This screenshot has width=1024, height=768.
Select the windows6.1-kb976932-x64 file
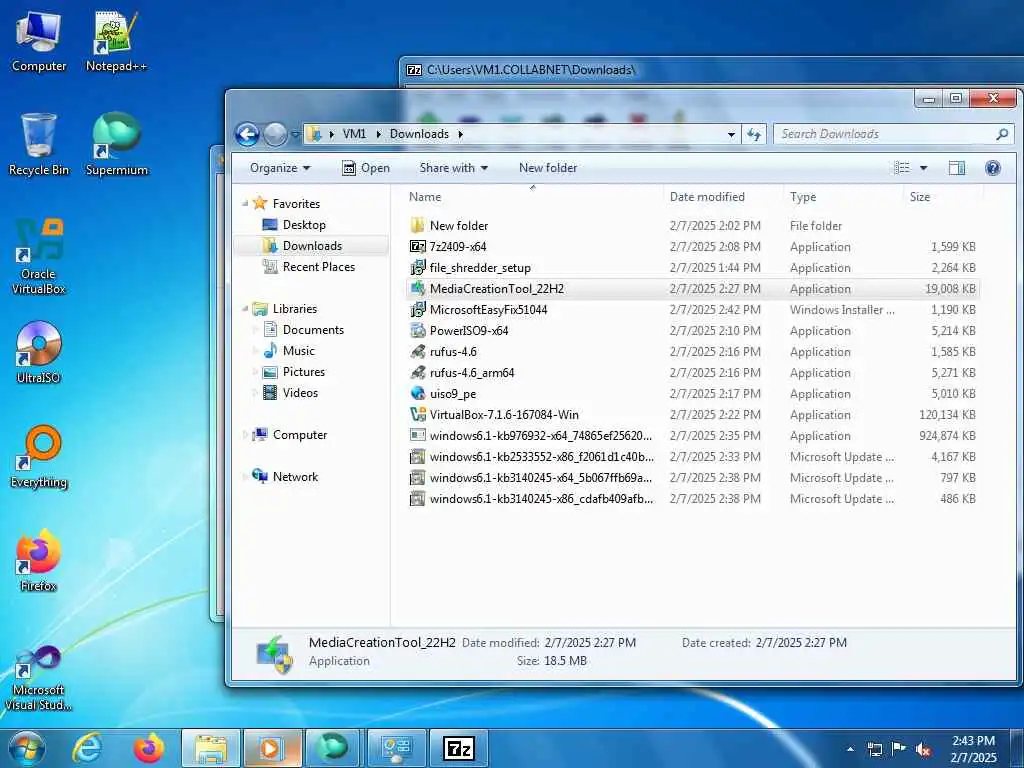(x=692, y=436)
